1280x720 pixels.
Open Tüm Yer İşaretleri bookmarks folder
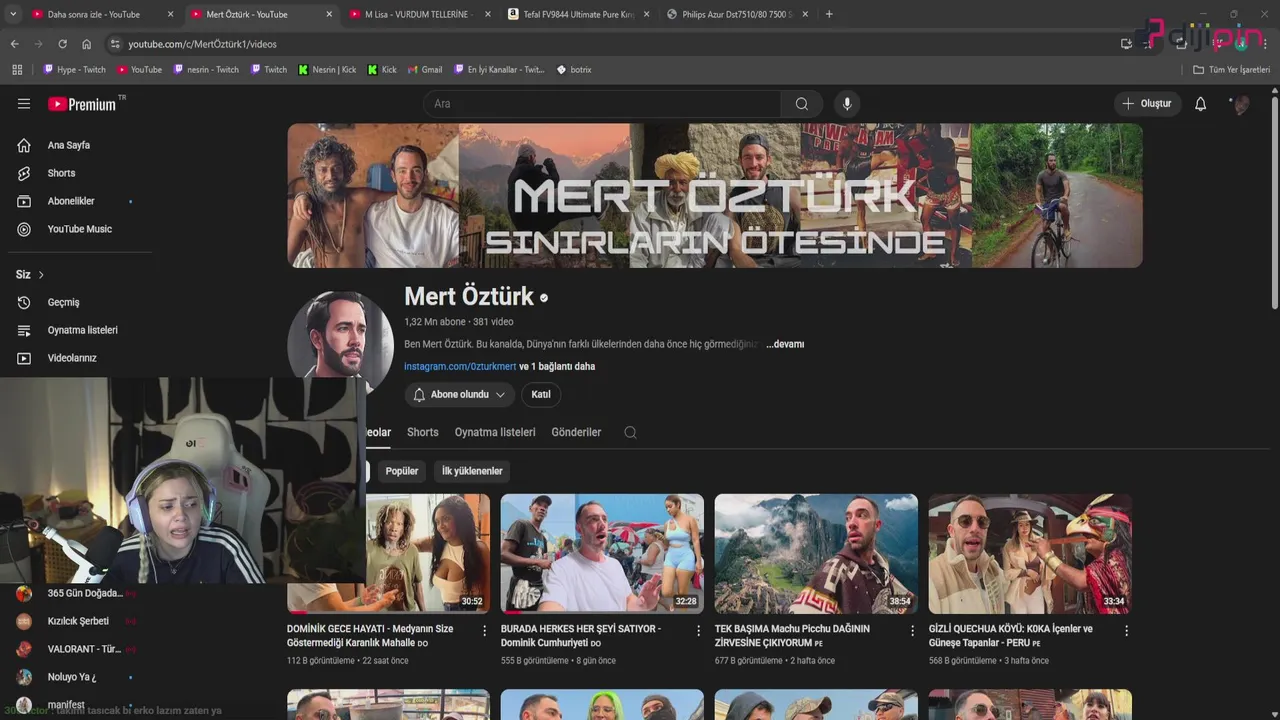click(x=1231, y=70)
